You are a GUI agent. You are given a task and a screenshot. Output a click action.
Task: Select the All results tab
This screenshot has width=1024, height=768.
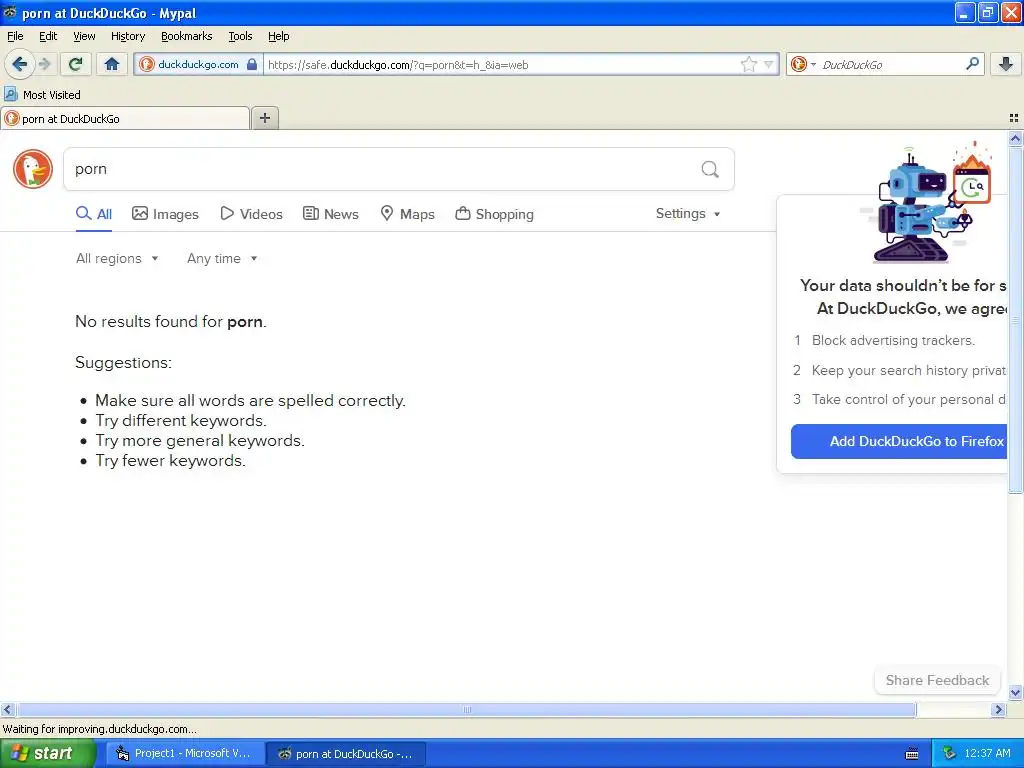(x=93, y=214)
